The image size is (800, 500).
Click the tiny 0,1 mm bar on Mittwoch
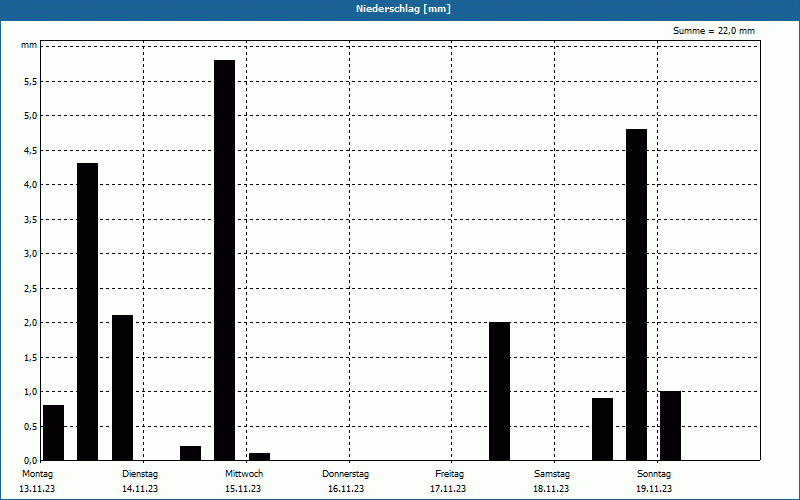point(259,457)
